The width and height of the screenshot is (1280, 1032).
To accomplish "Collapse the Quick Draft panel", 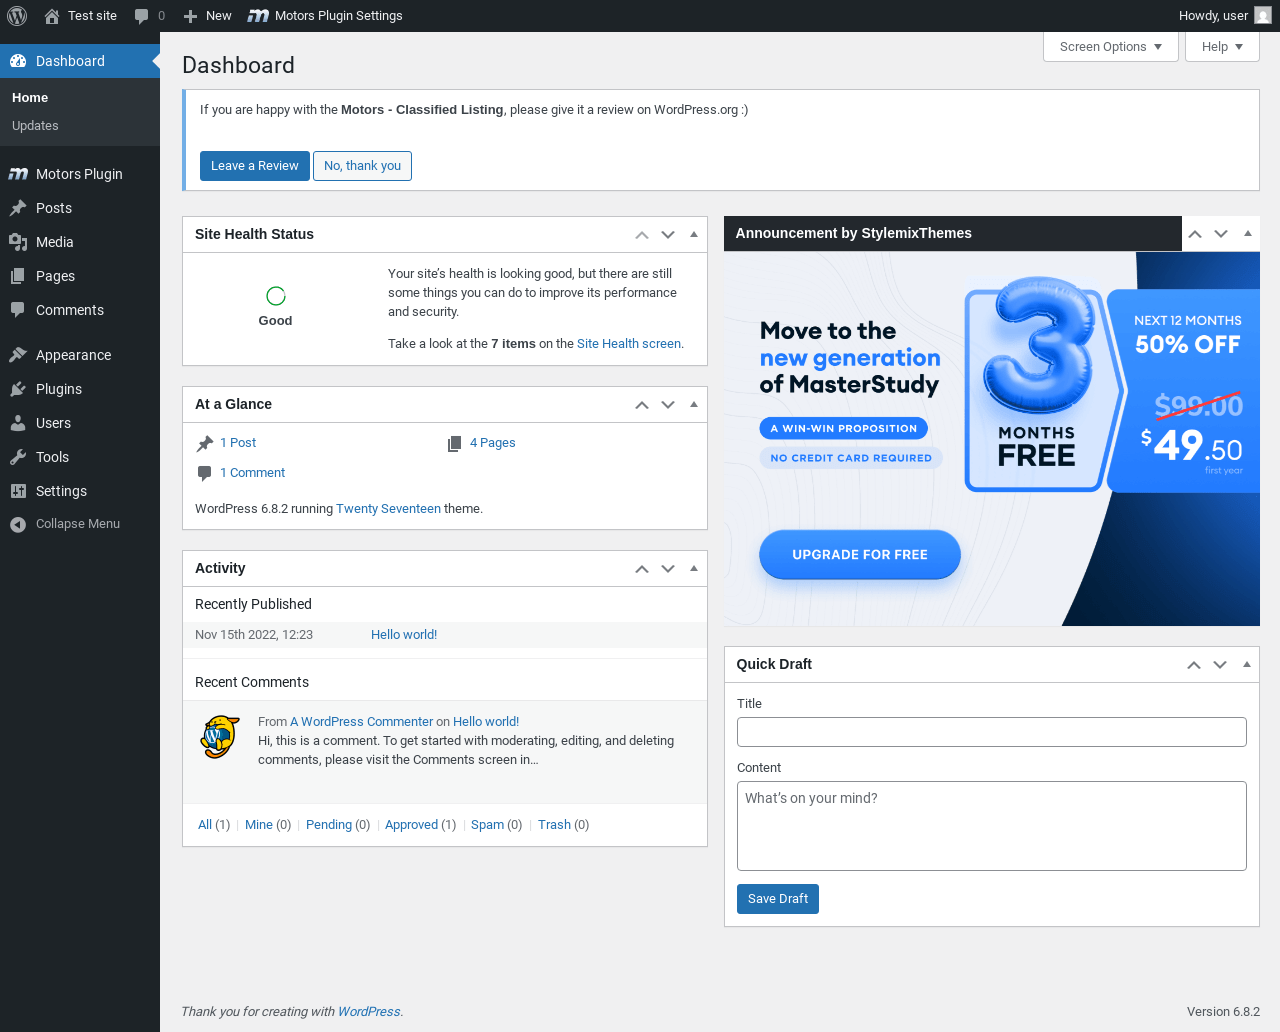I will click(1246, 665).
